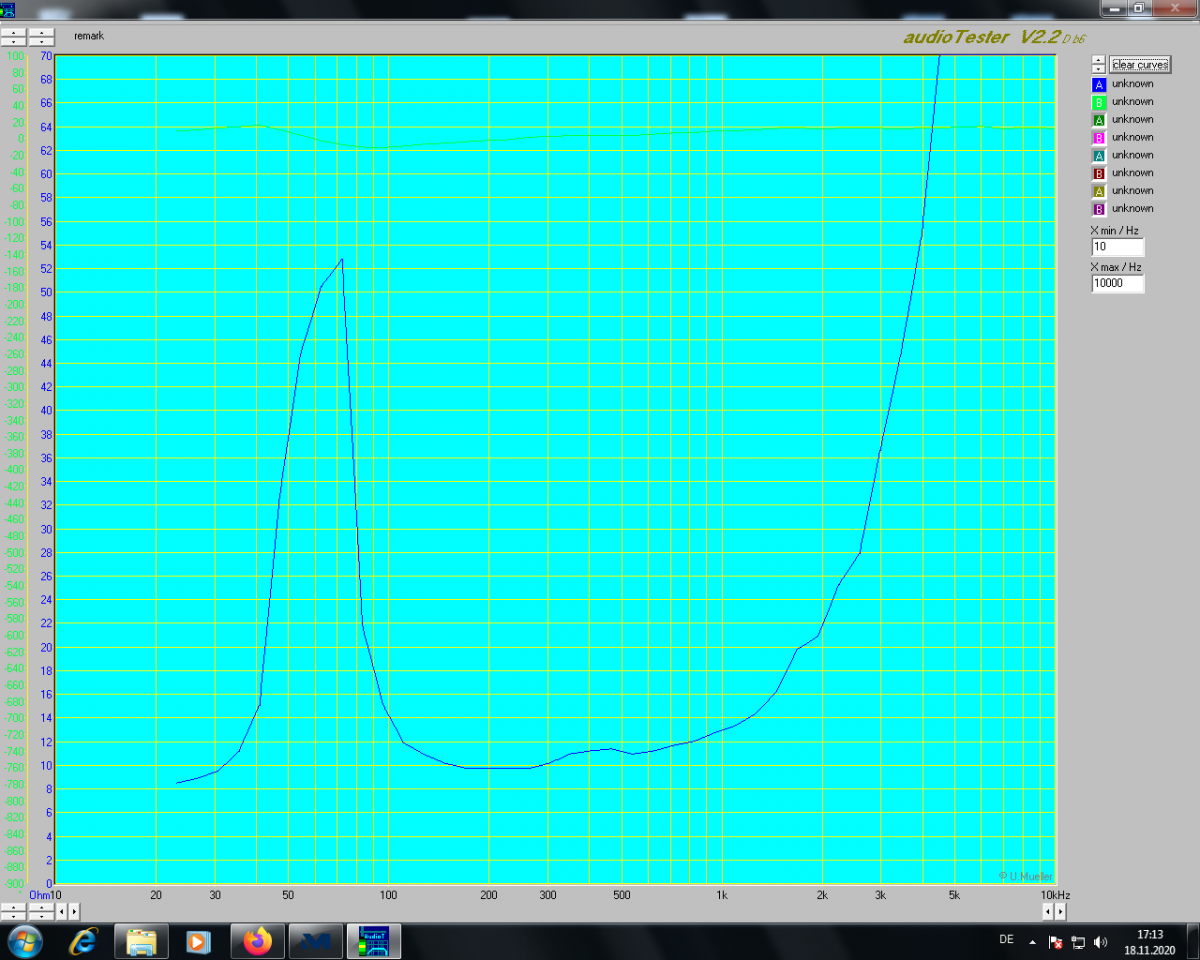Click the remark label
Viewport: 1200px width, 960px height.
(89, 36)
